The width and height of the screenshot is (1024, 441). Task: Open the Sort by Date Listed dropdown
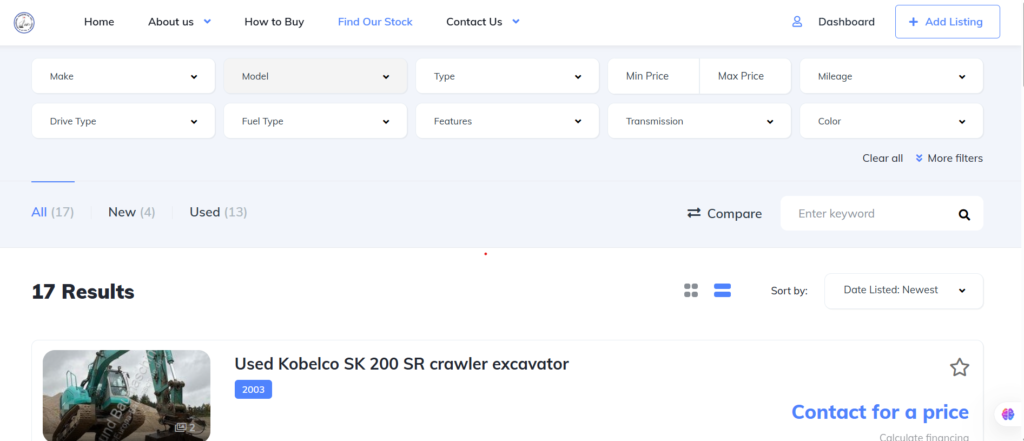point(903,291)
